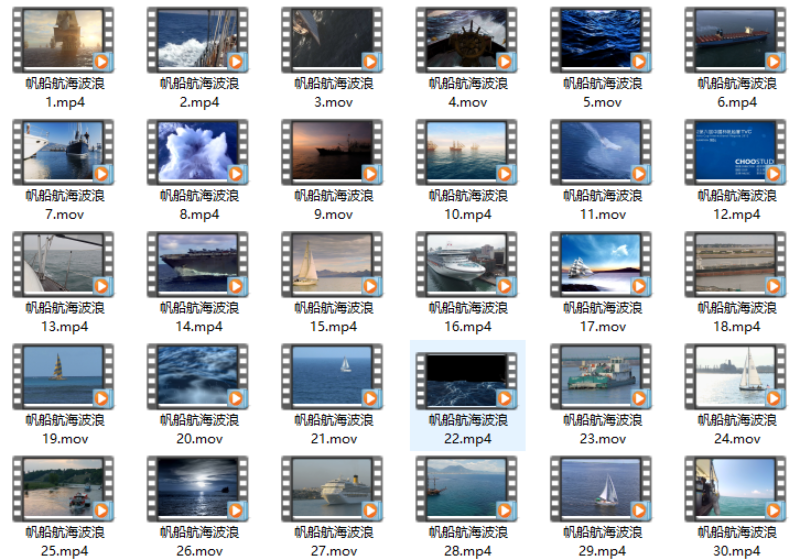Click file name 帆船航海波浪8.mp4
Image resolution: width=800 pixels, height=560 pixels.
(199, 205)
